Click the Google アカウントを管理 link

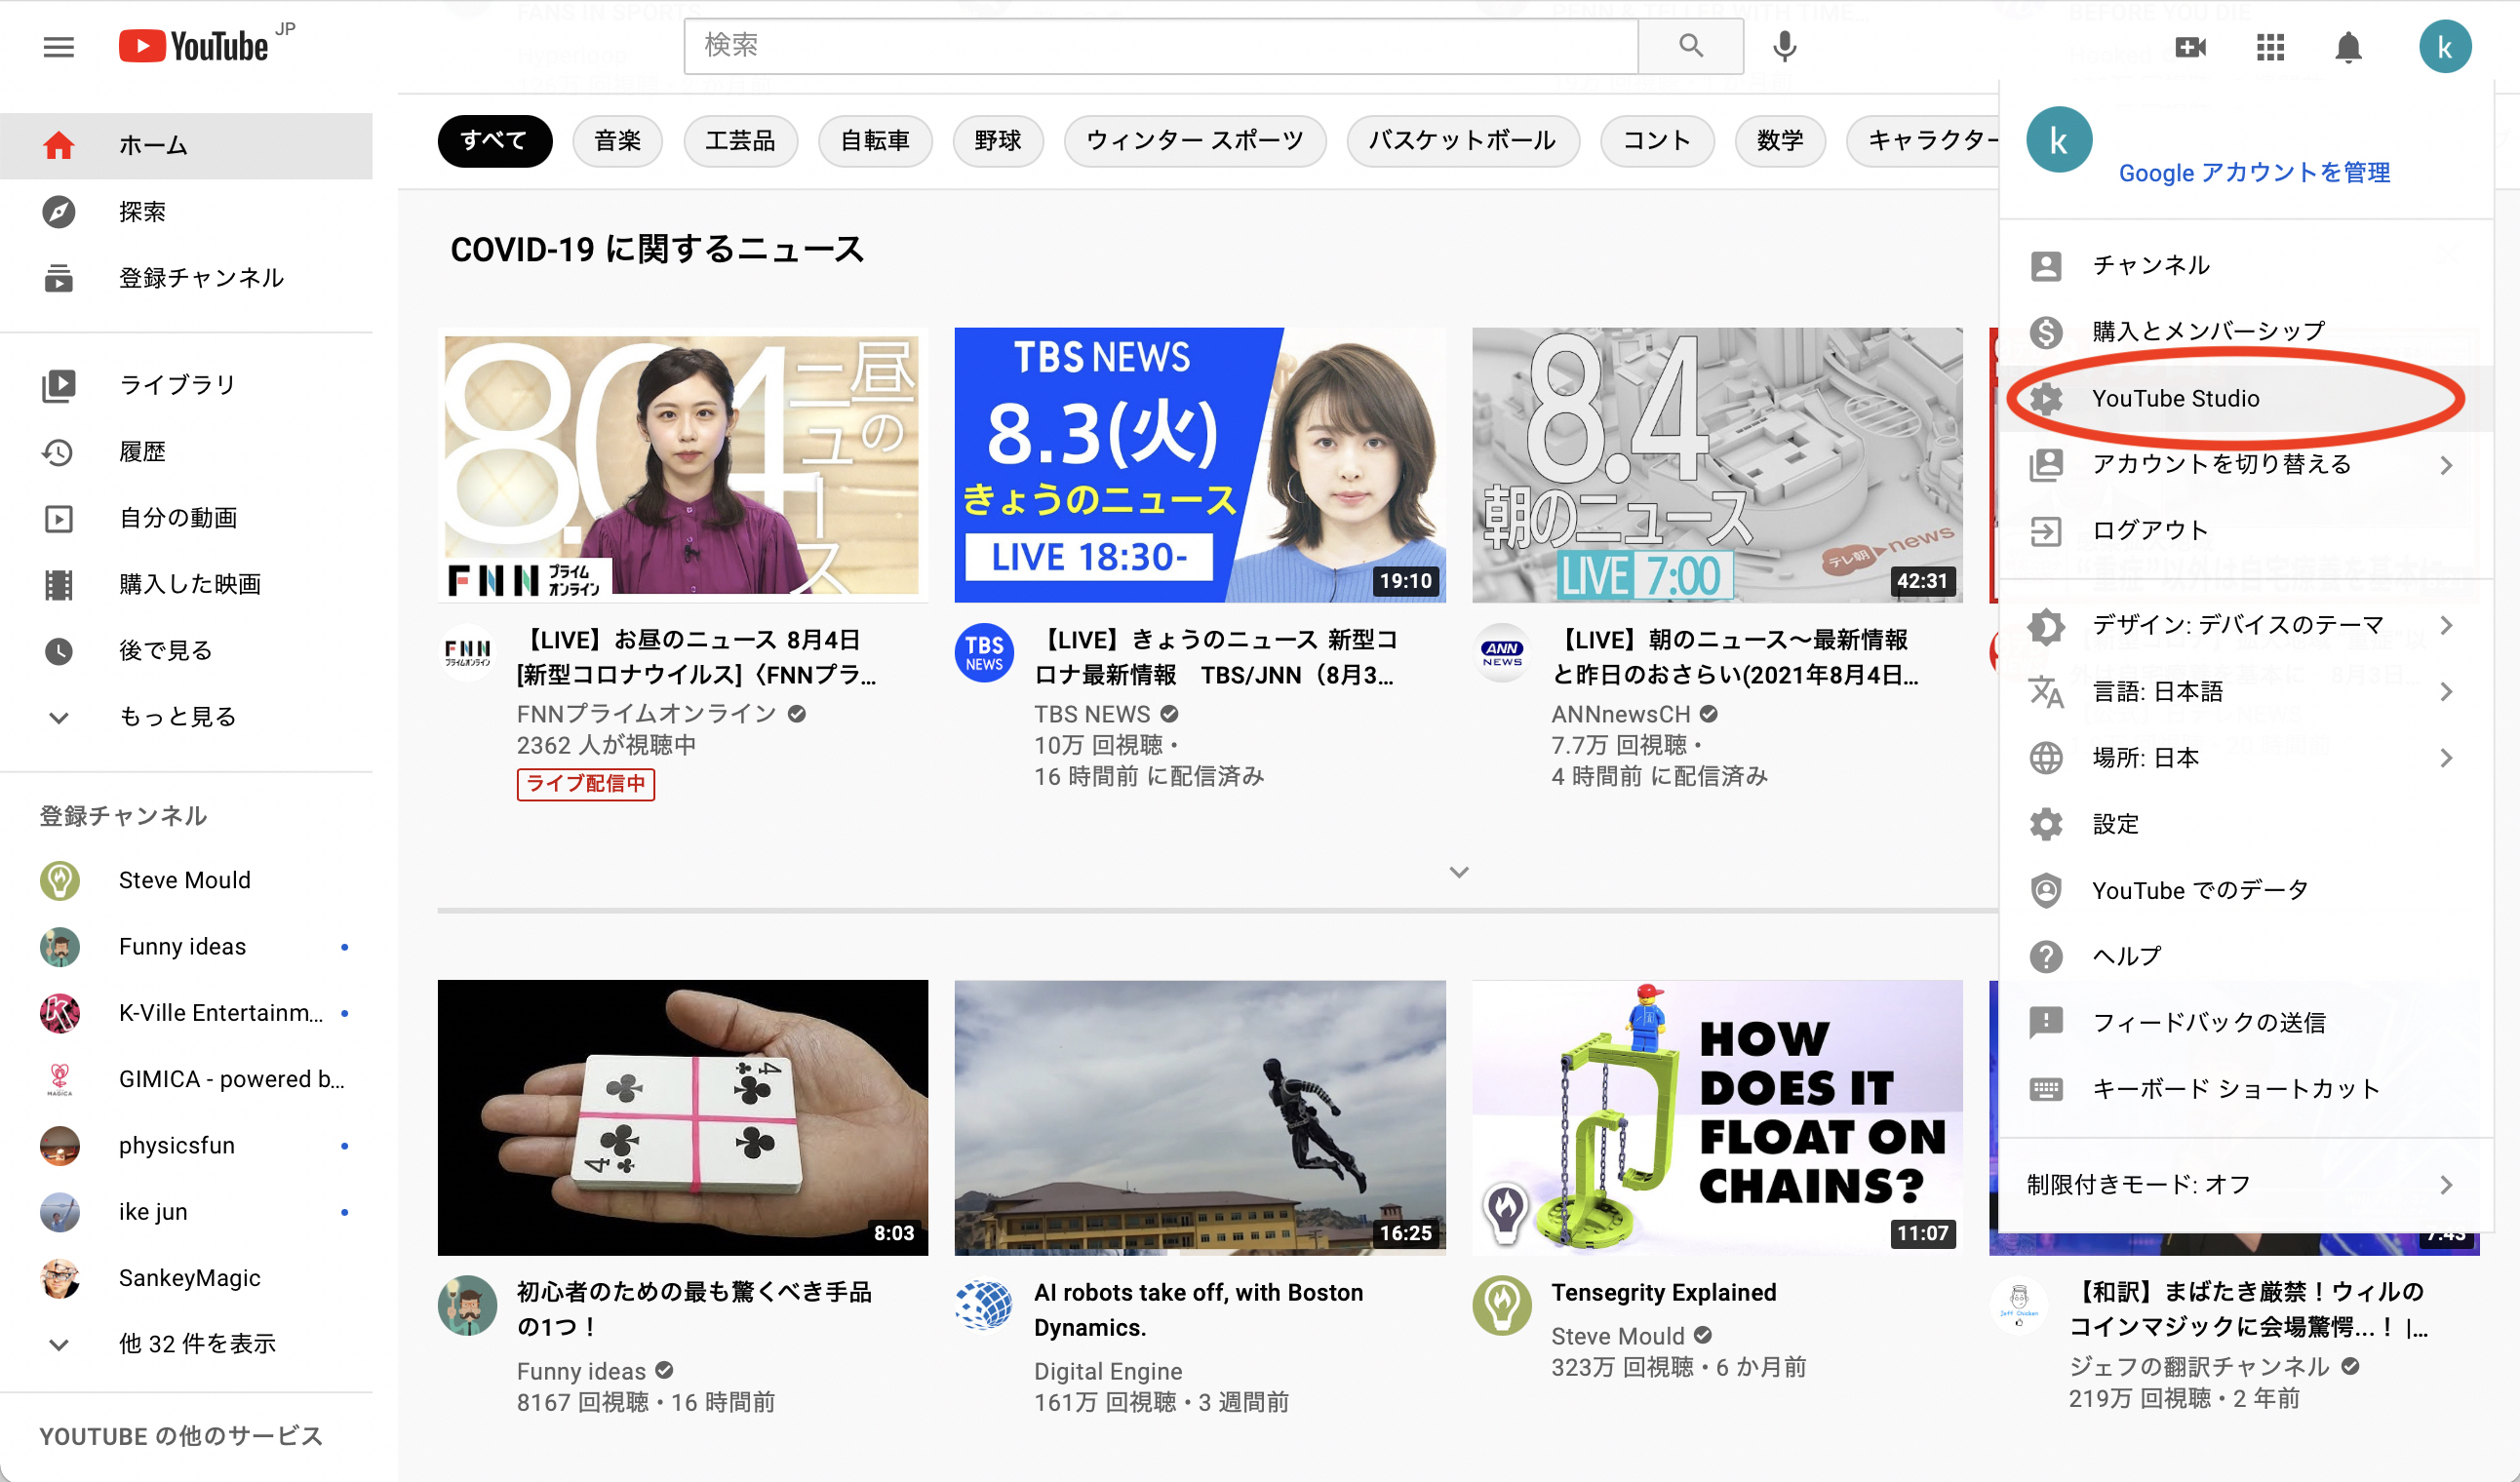(2254, 172)
